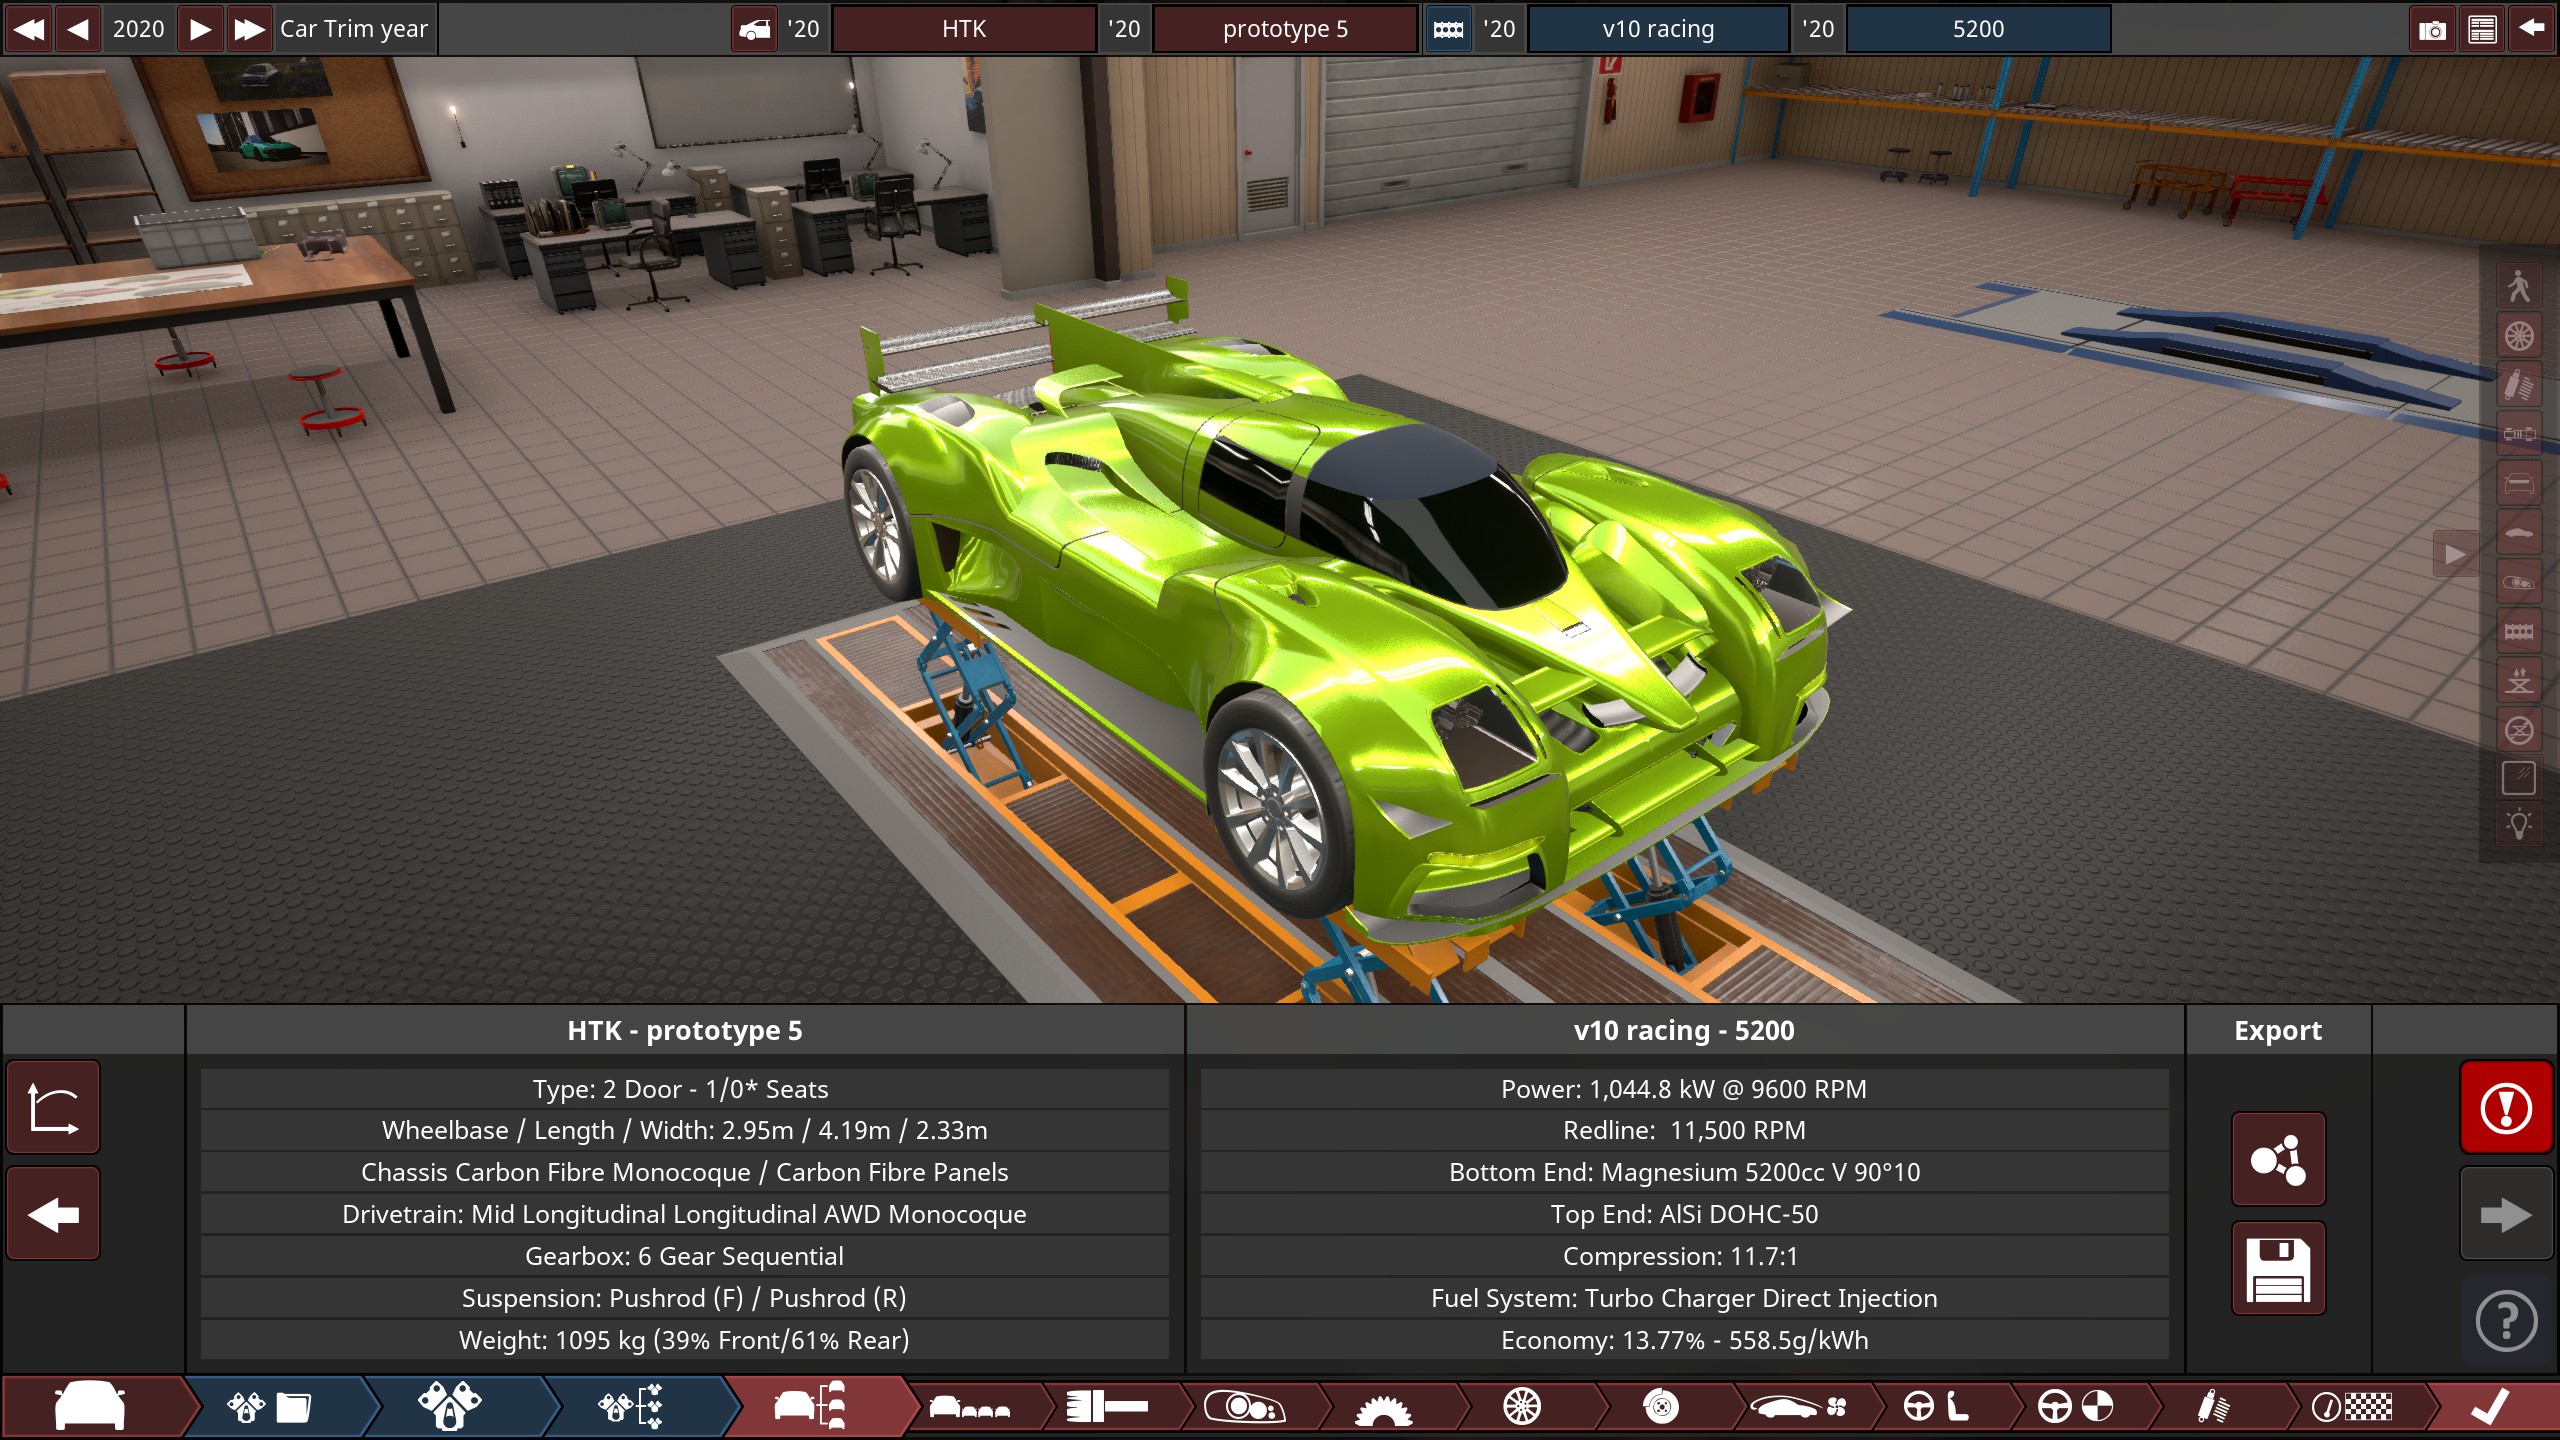Take a screenshot with the camera icon
The height and width of the screenshot is (1440, 2560).
pyautogui.click(x=2432, y=29)
